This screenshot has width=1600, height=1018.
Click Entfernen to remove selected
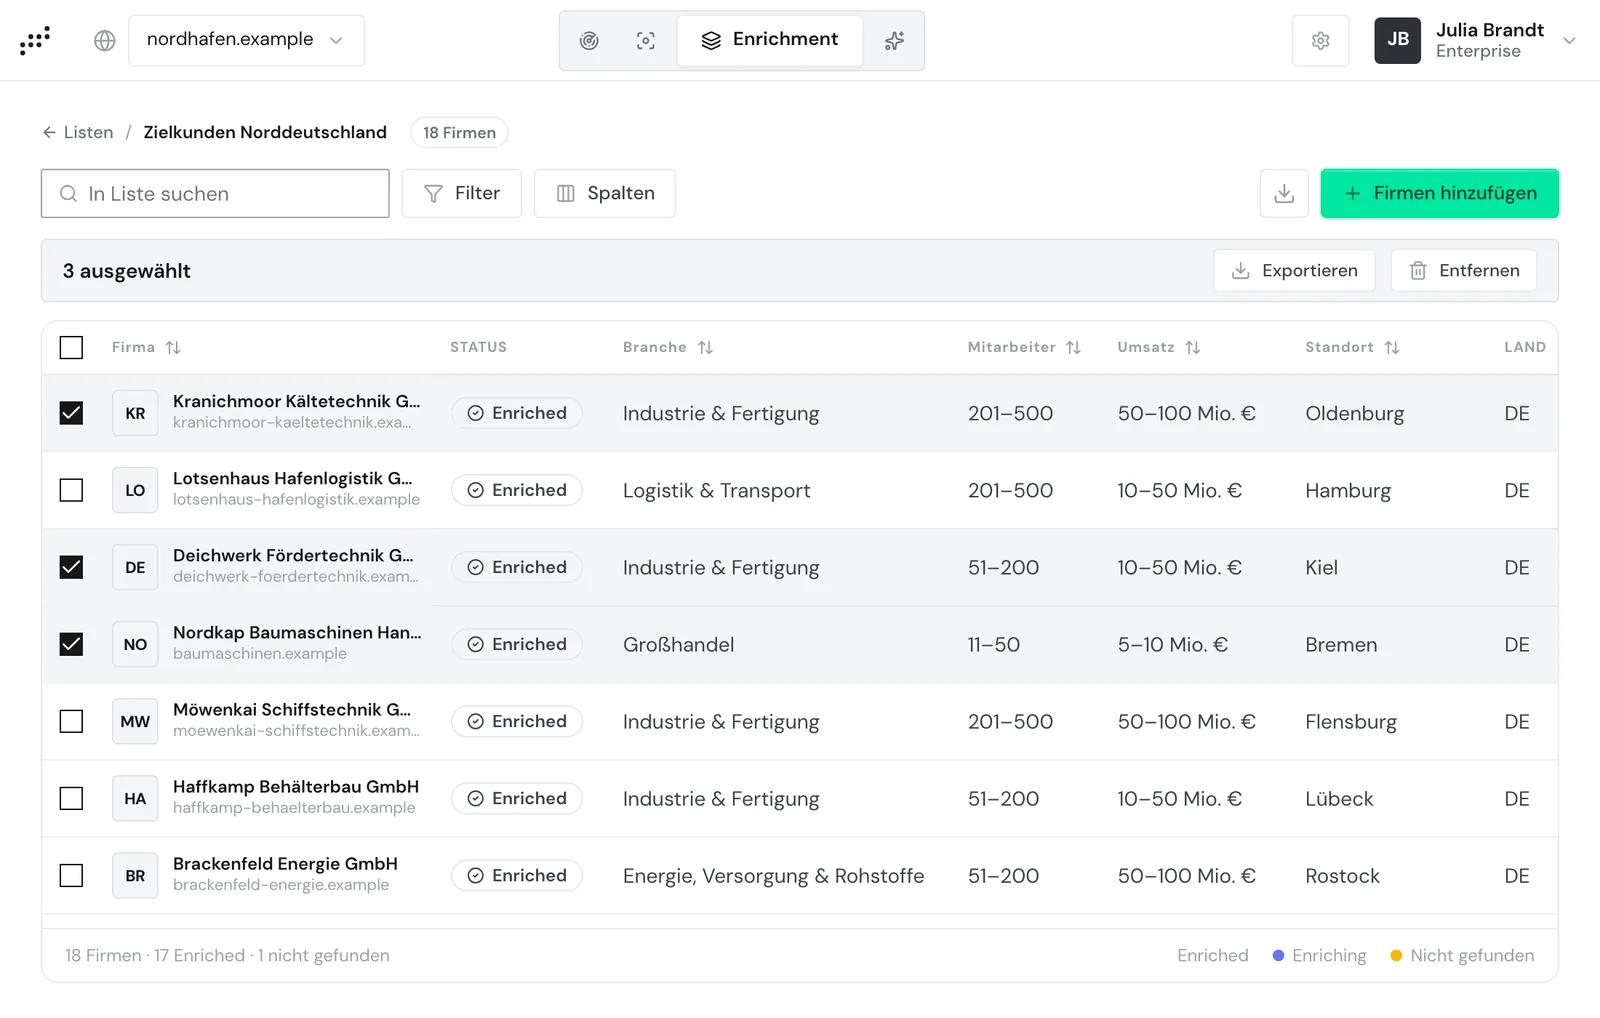point(1463,270)
